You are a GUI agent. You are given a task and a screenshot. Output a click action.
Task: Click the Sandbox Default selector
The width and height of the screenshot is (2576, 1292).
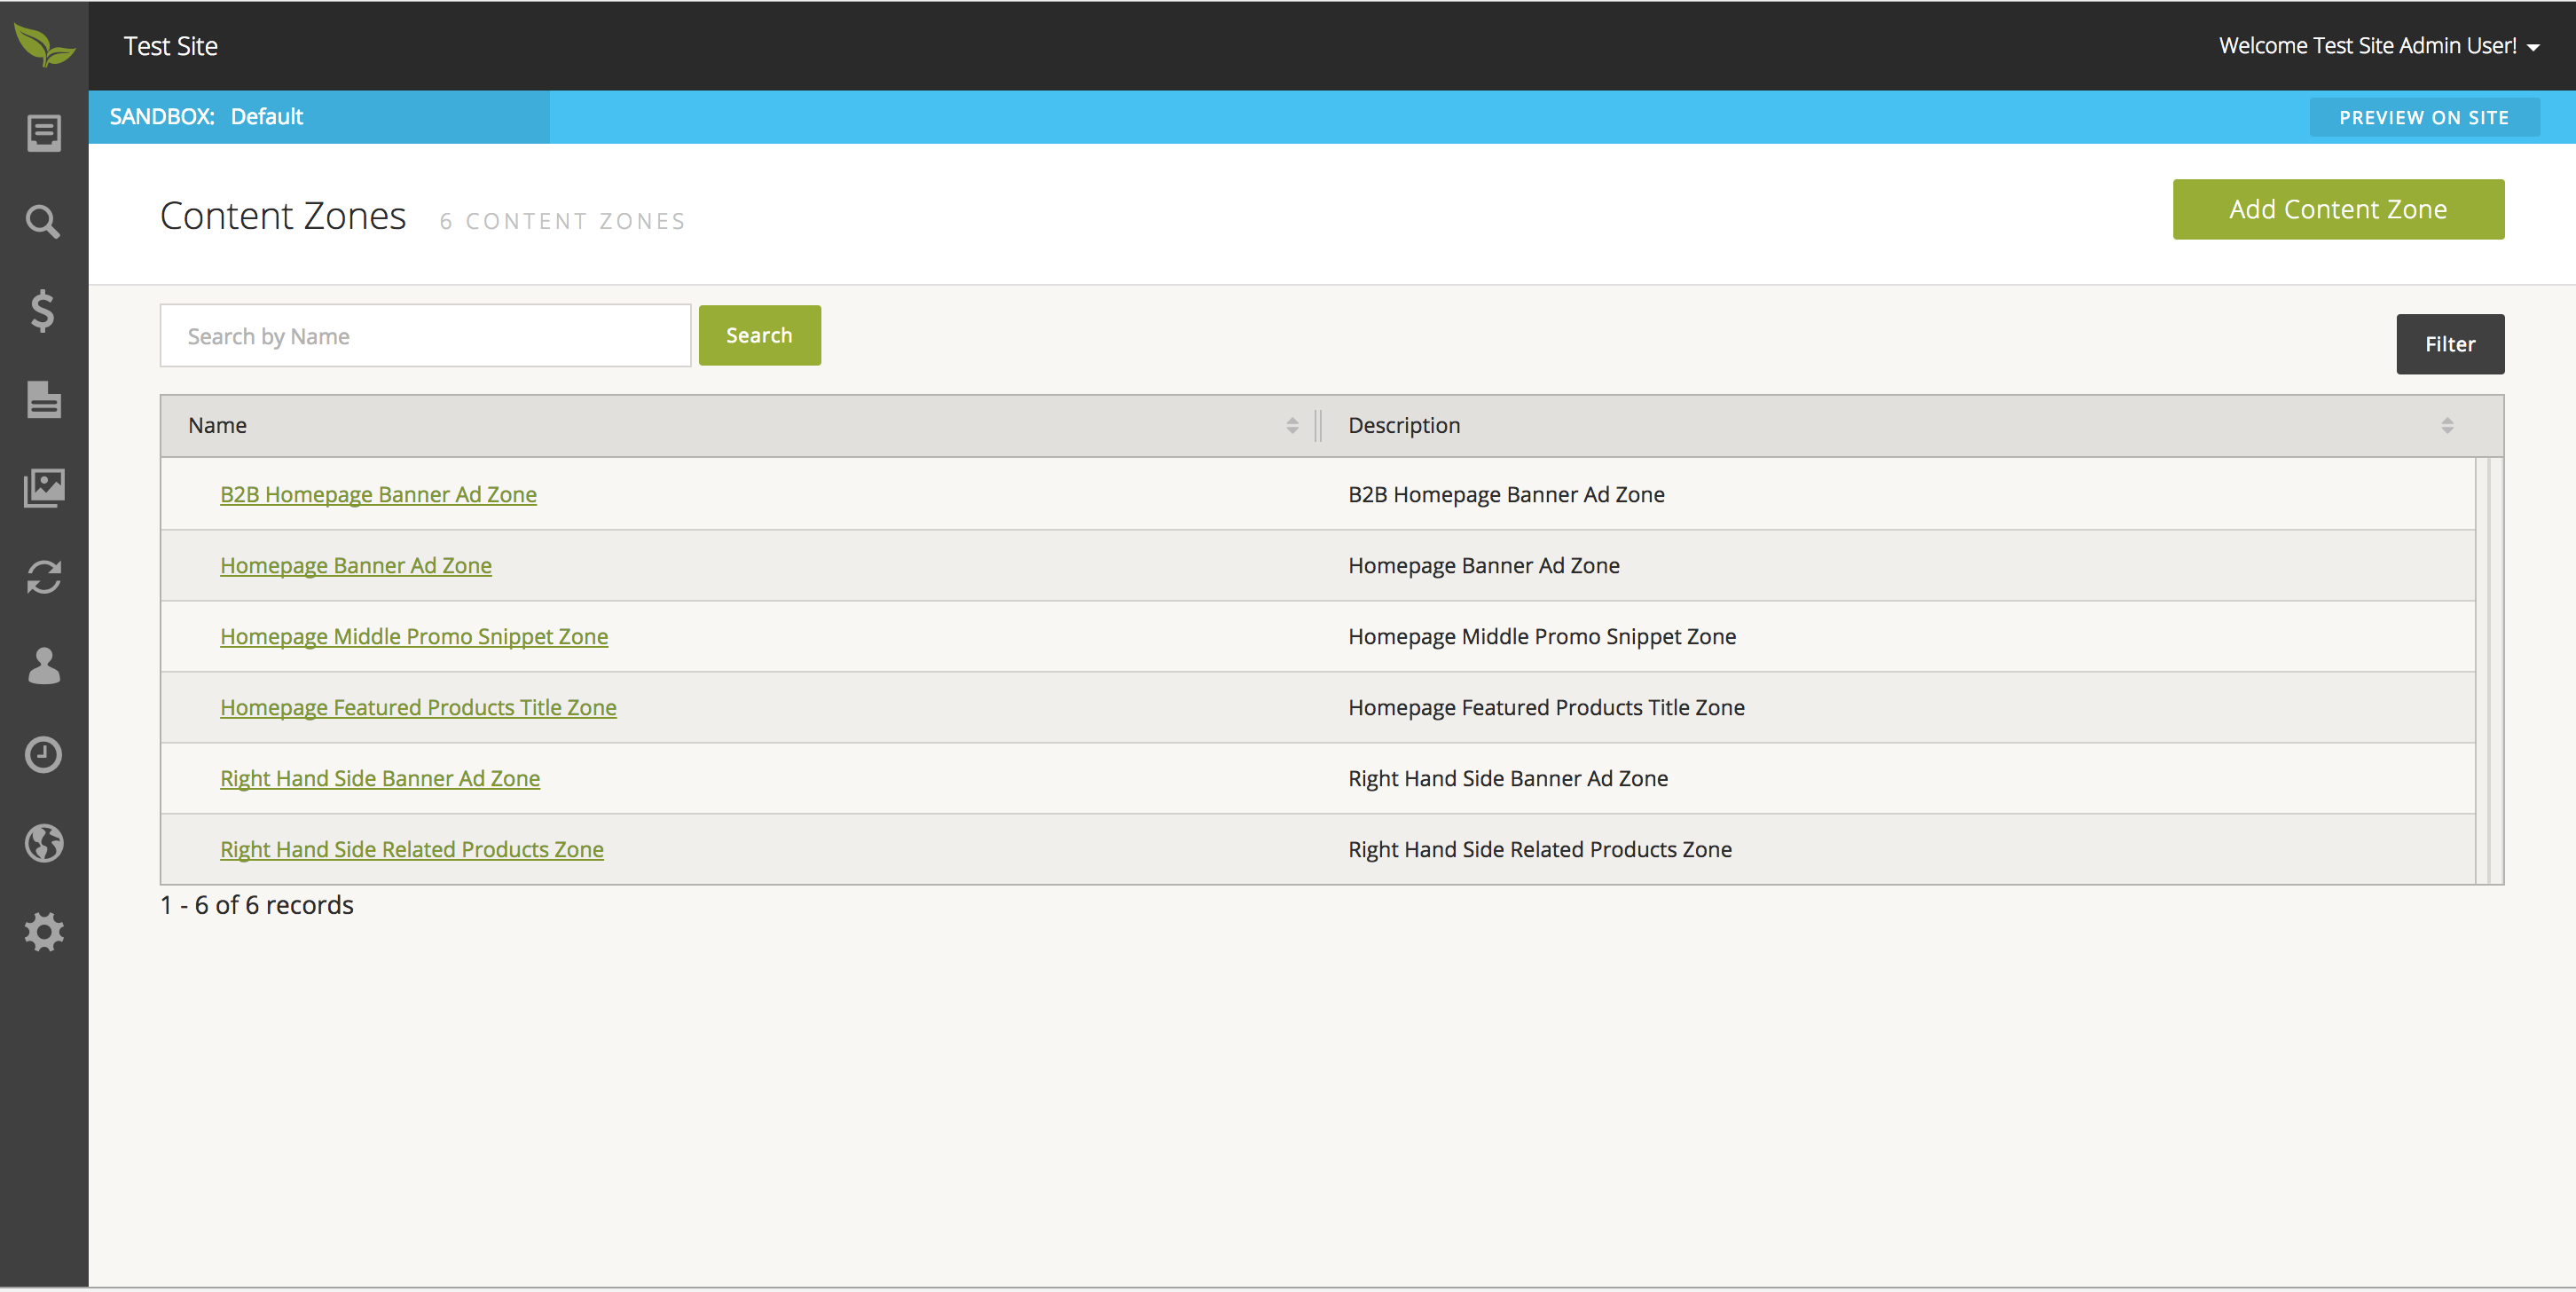[x=319, y=117]
